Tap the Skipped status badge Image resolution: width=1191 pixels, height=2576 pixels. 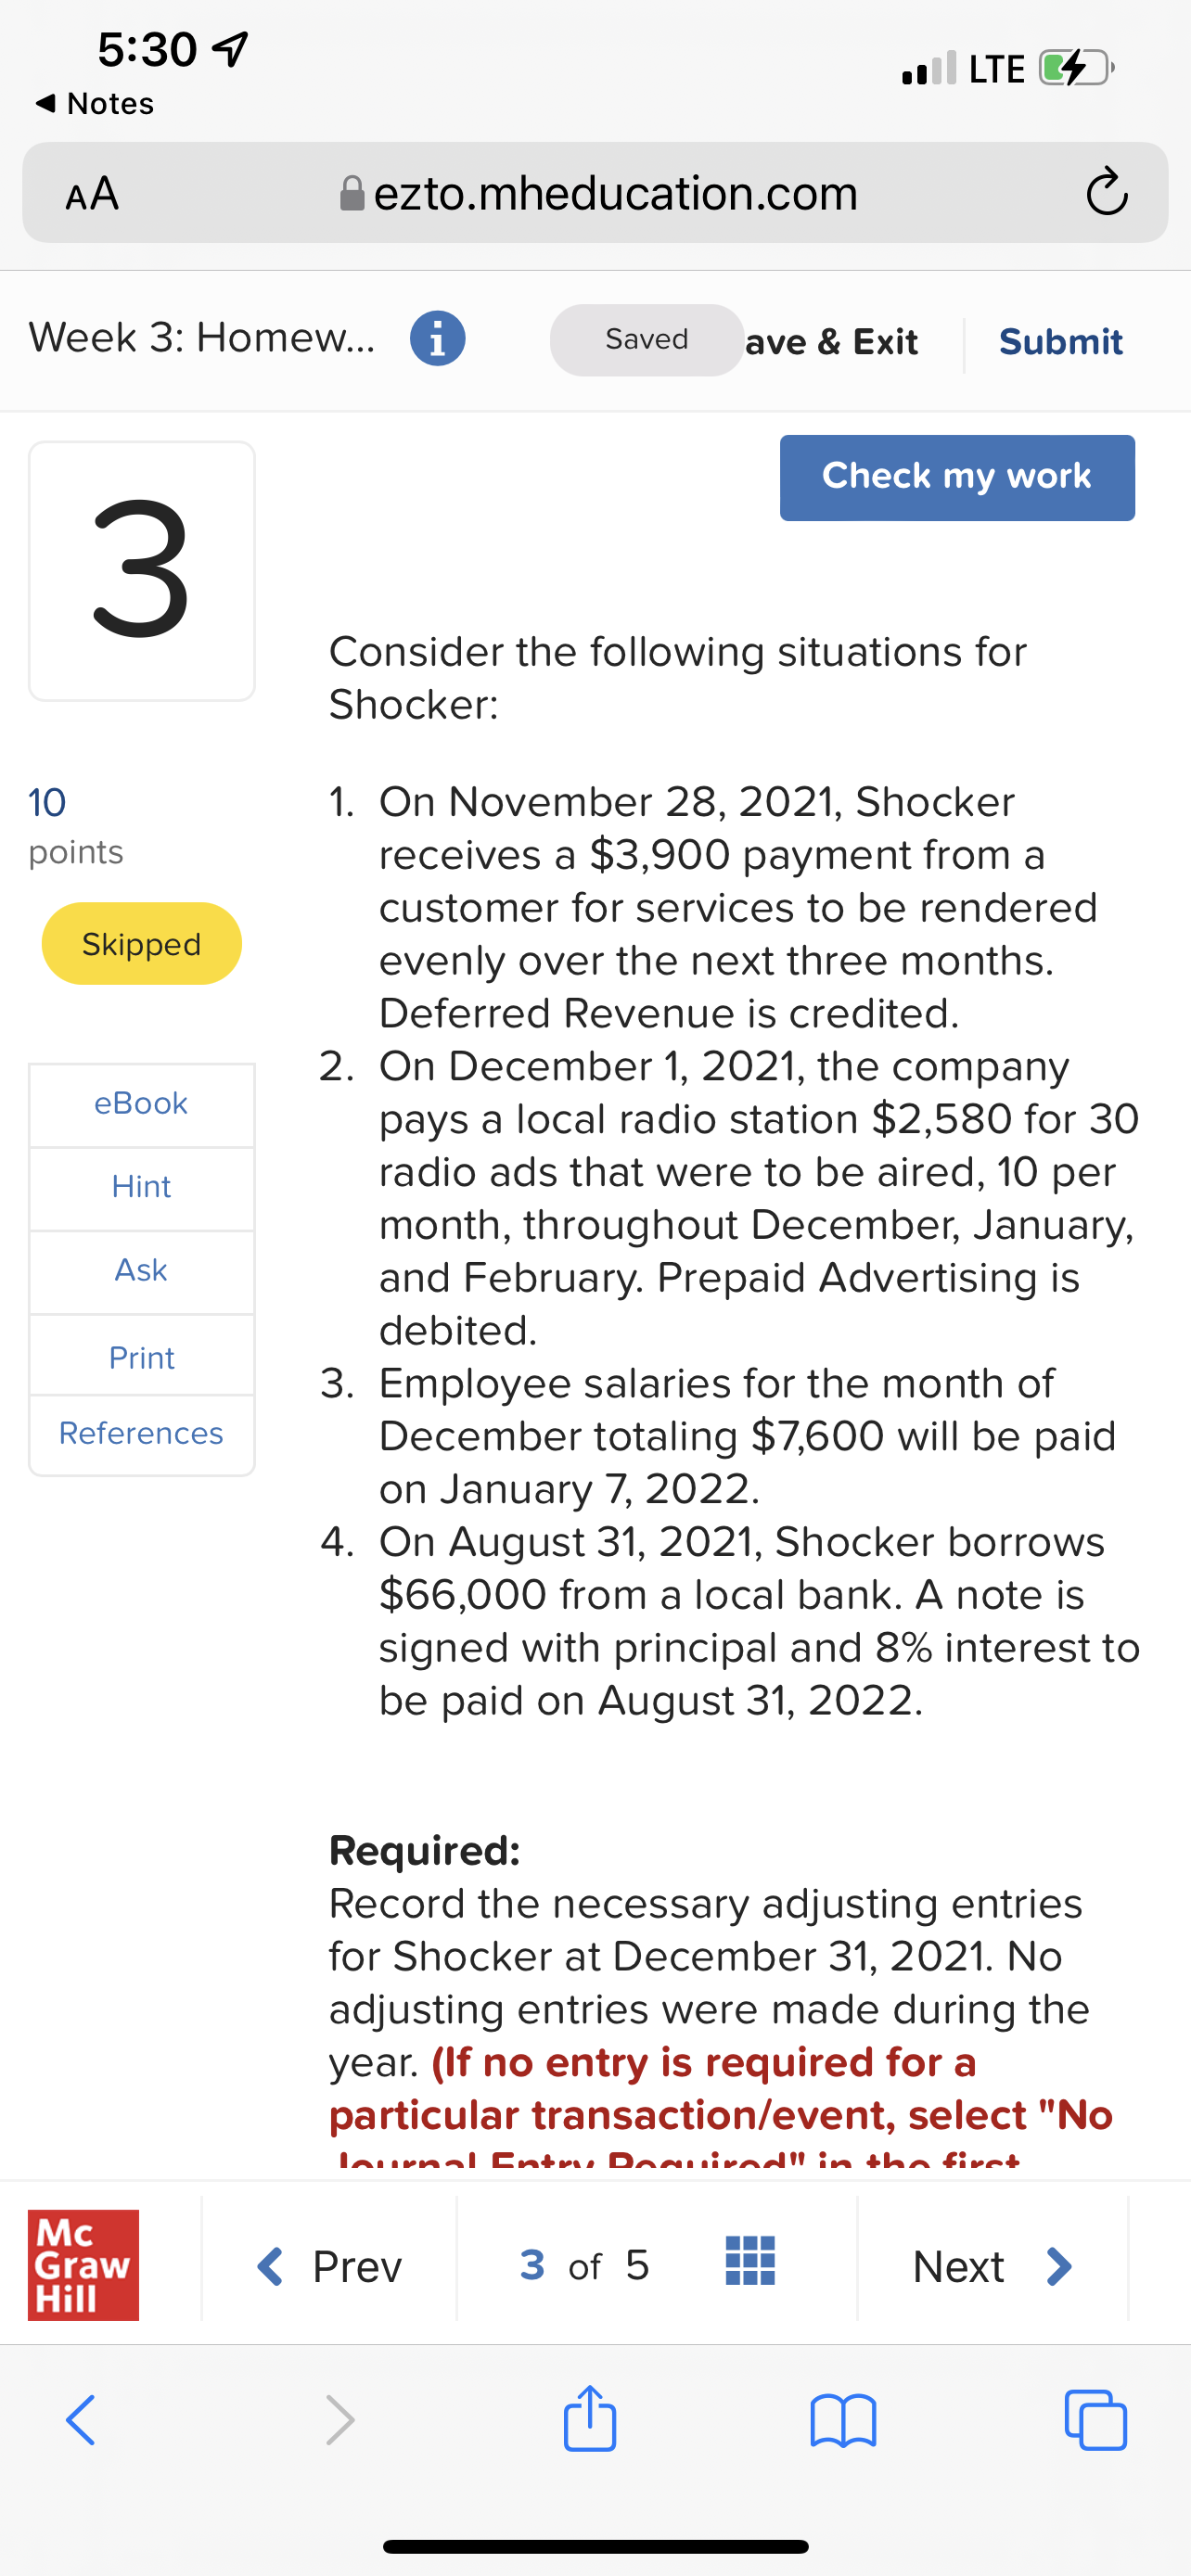[141, 942]
